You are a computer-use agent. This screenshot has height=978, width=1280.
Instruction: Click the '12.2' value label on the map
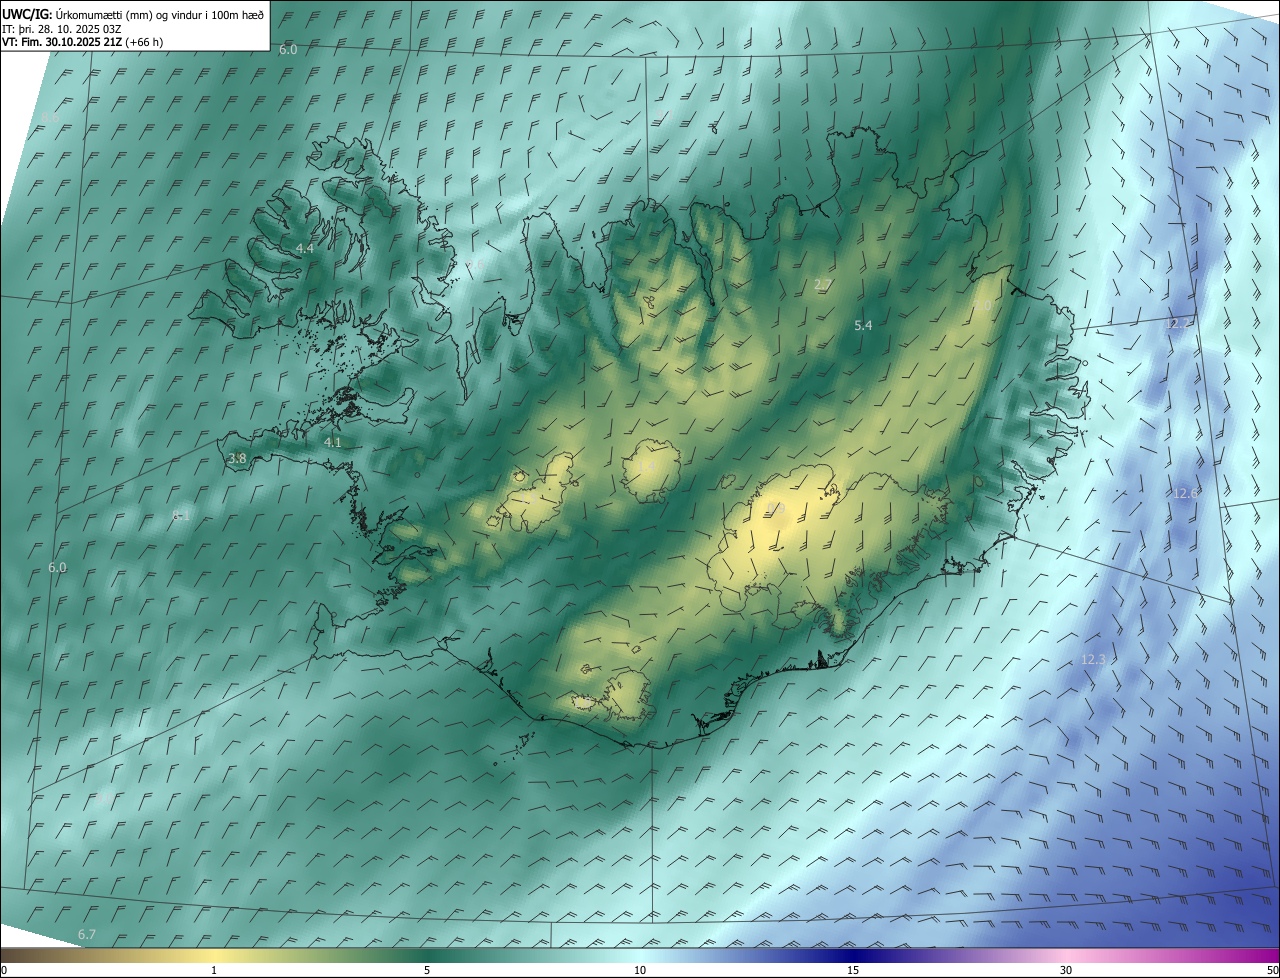[1179, 324]
